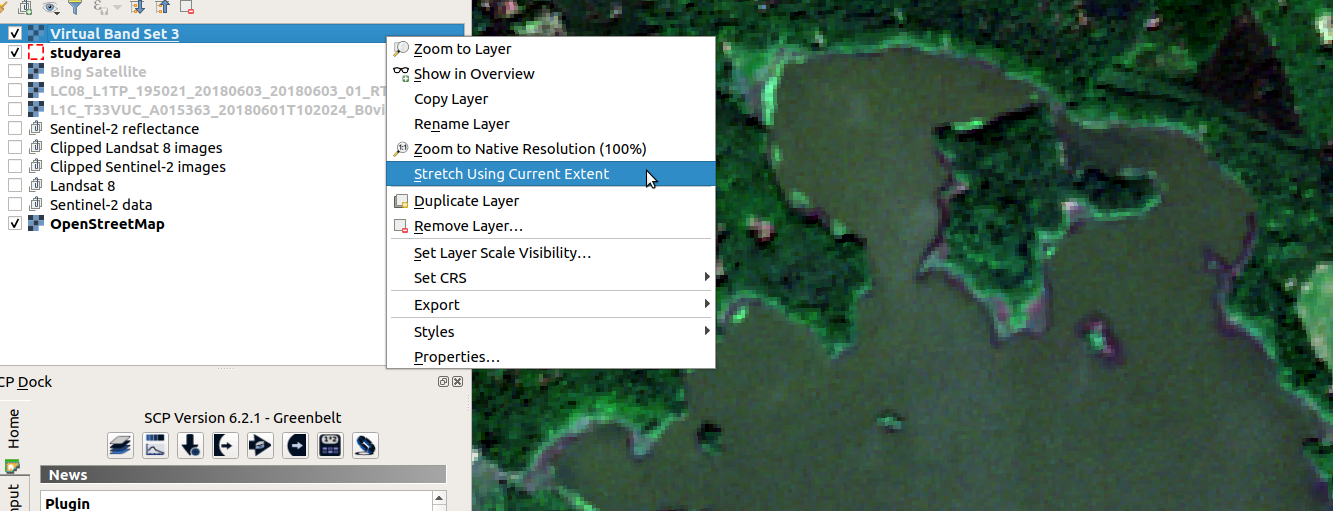Screen dimensions: 1333x511
Task: Select Sentinel-2 data group name
Action: coord(101,205)
